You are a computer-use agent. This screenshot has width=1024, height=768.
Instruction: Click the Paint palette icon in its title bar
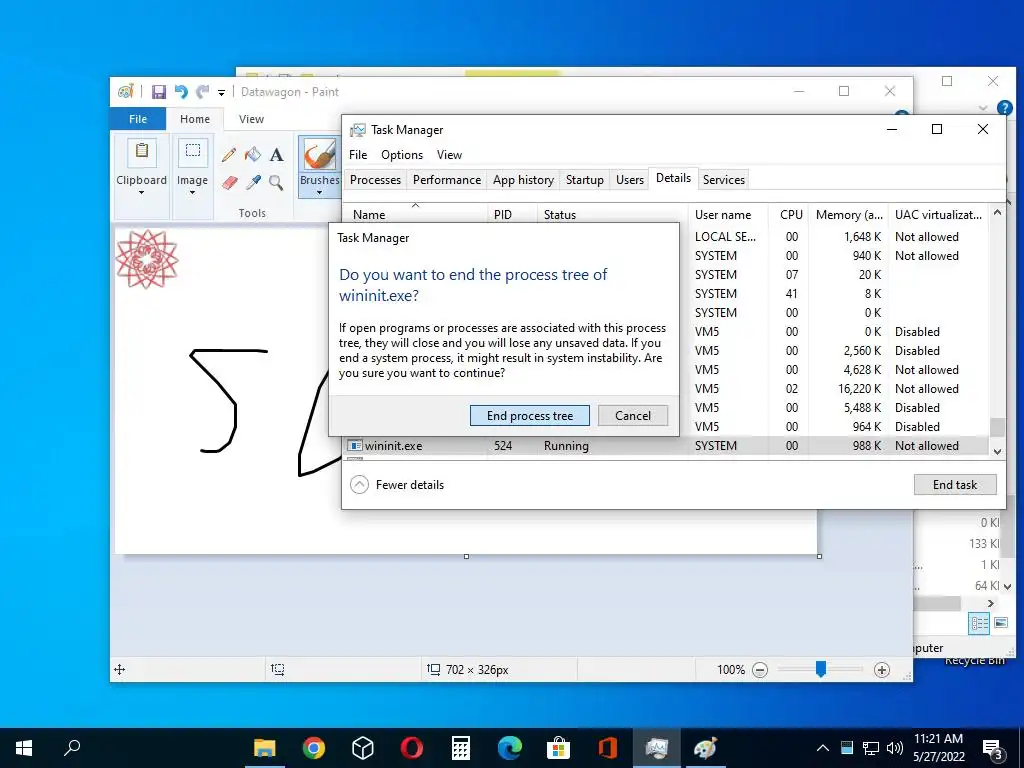tap(125, 92)
